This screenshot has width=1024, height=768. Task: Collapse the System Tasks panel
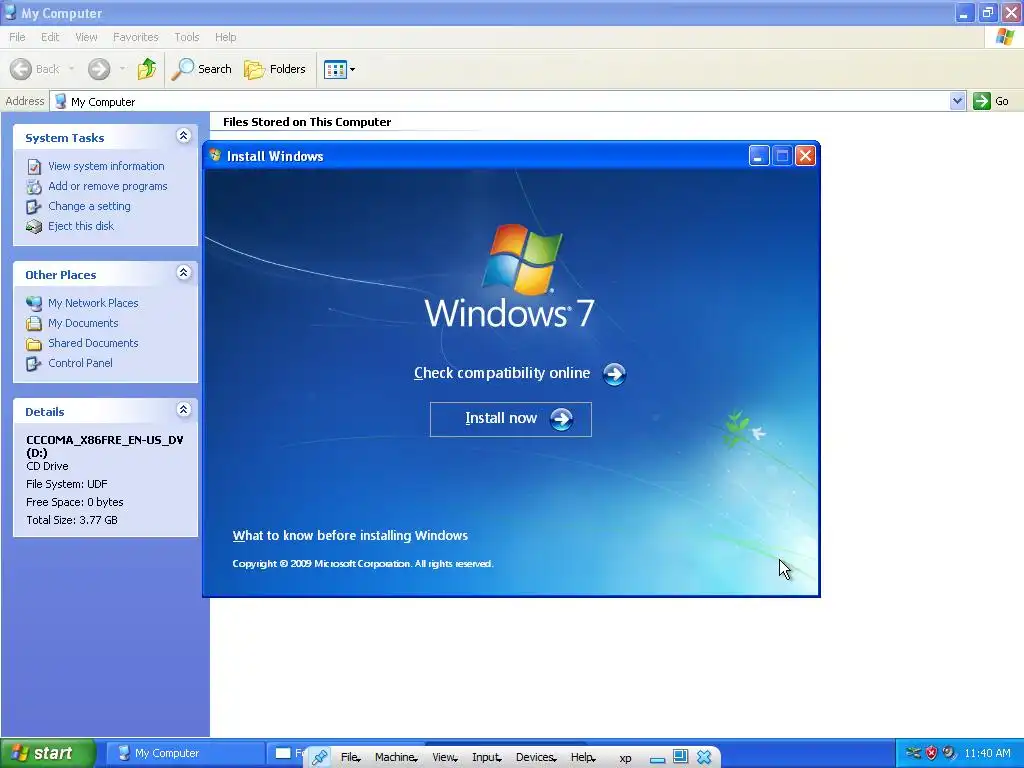point(184,136)
